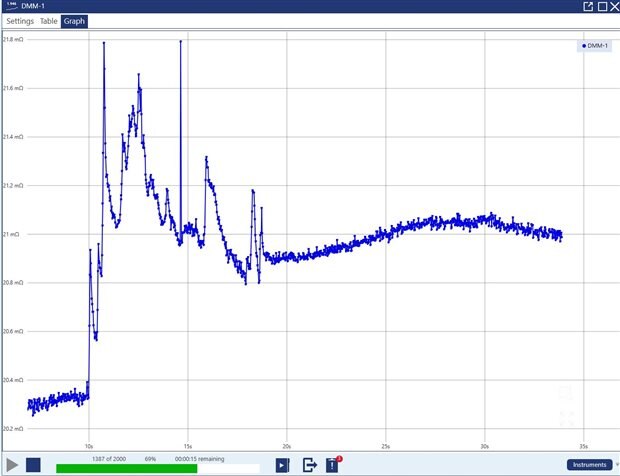
Task: Maximize the DMM-1 panel
Action: coord(602,6)
